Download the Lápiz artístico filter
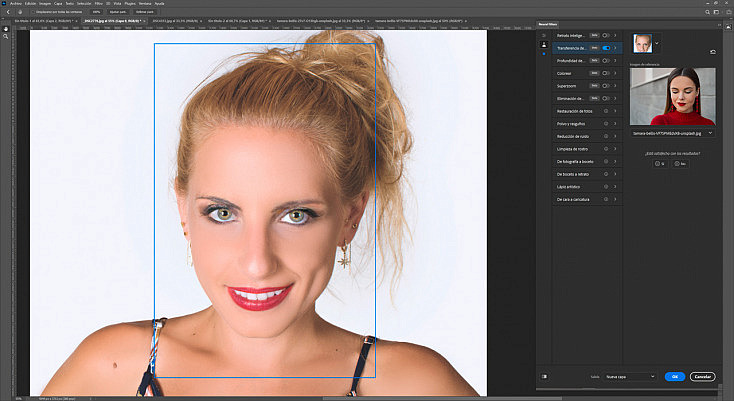 click(x=606, y=187)
